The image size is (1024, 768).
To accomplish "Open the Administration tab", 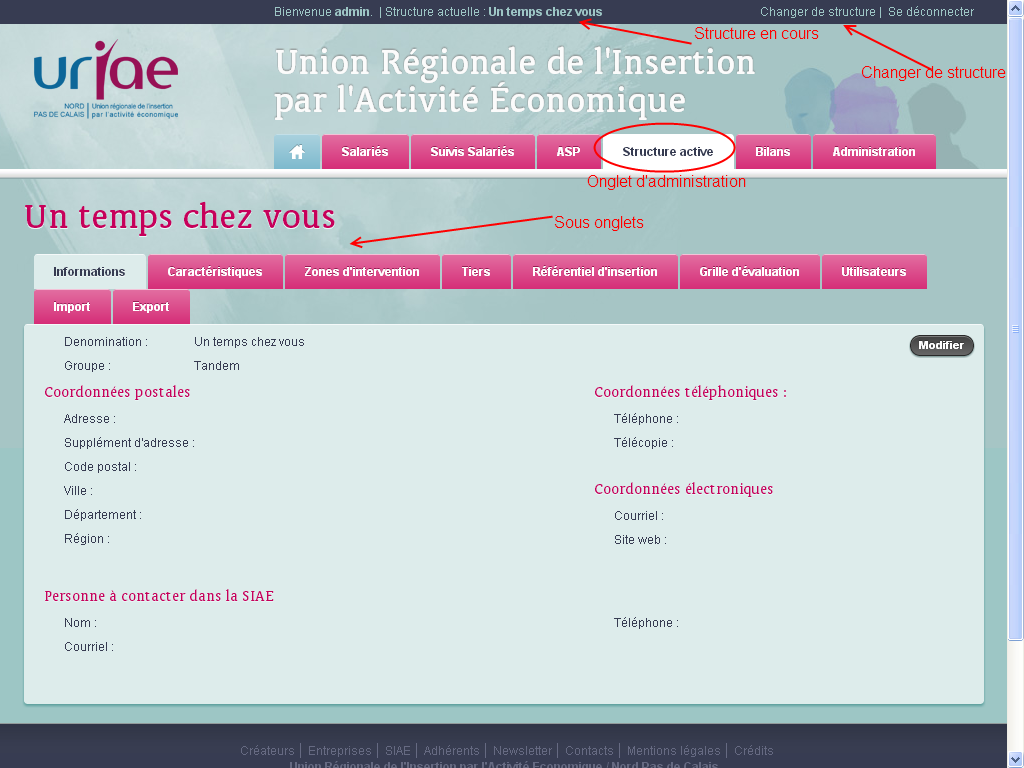I will coord(873,152).
